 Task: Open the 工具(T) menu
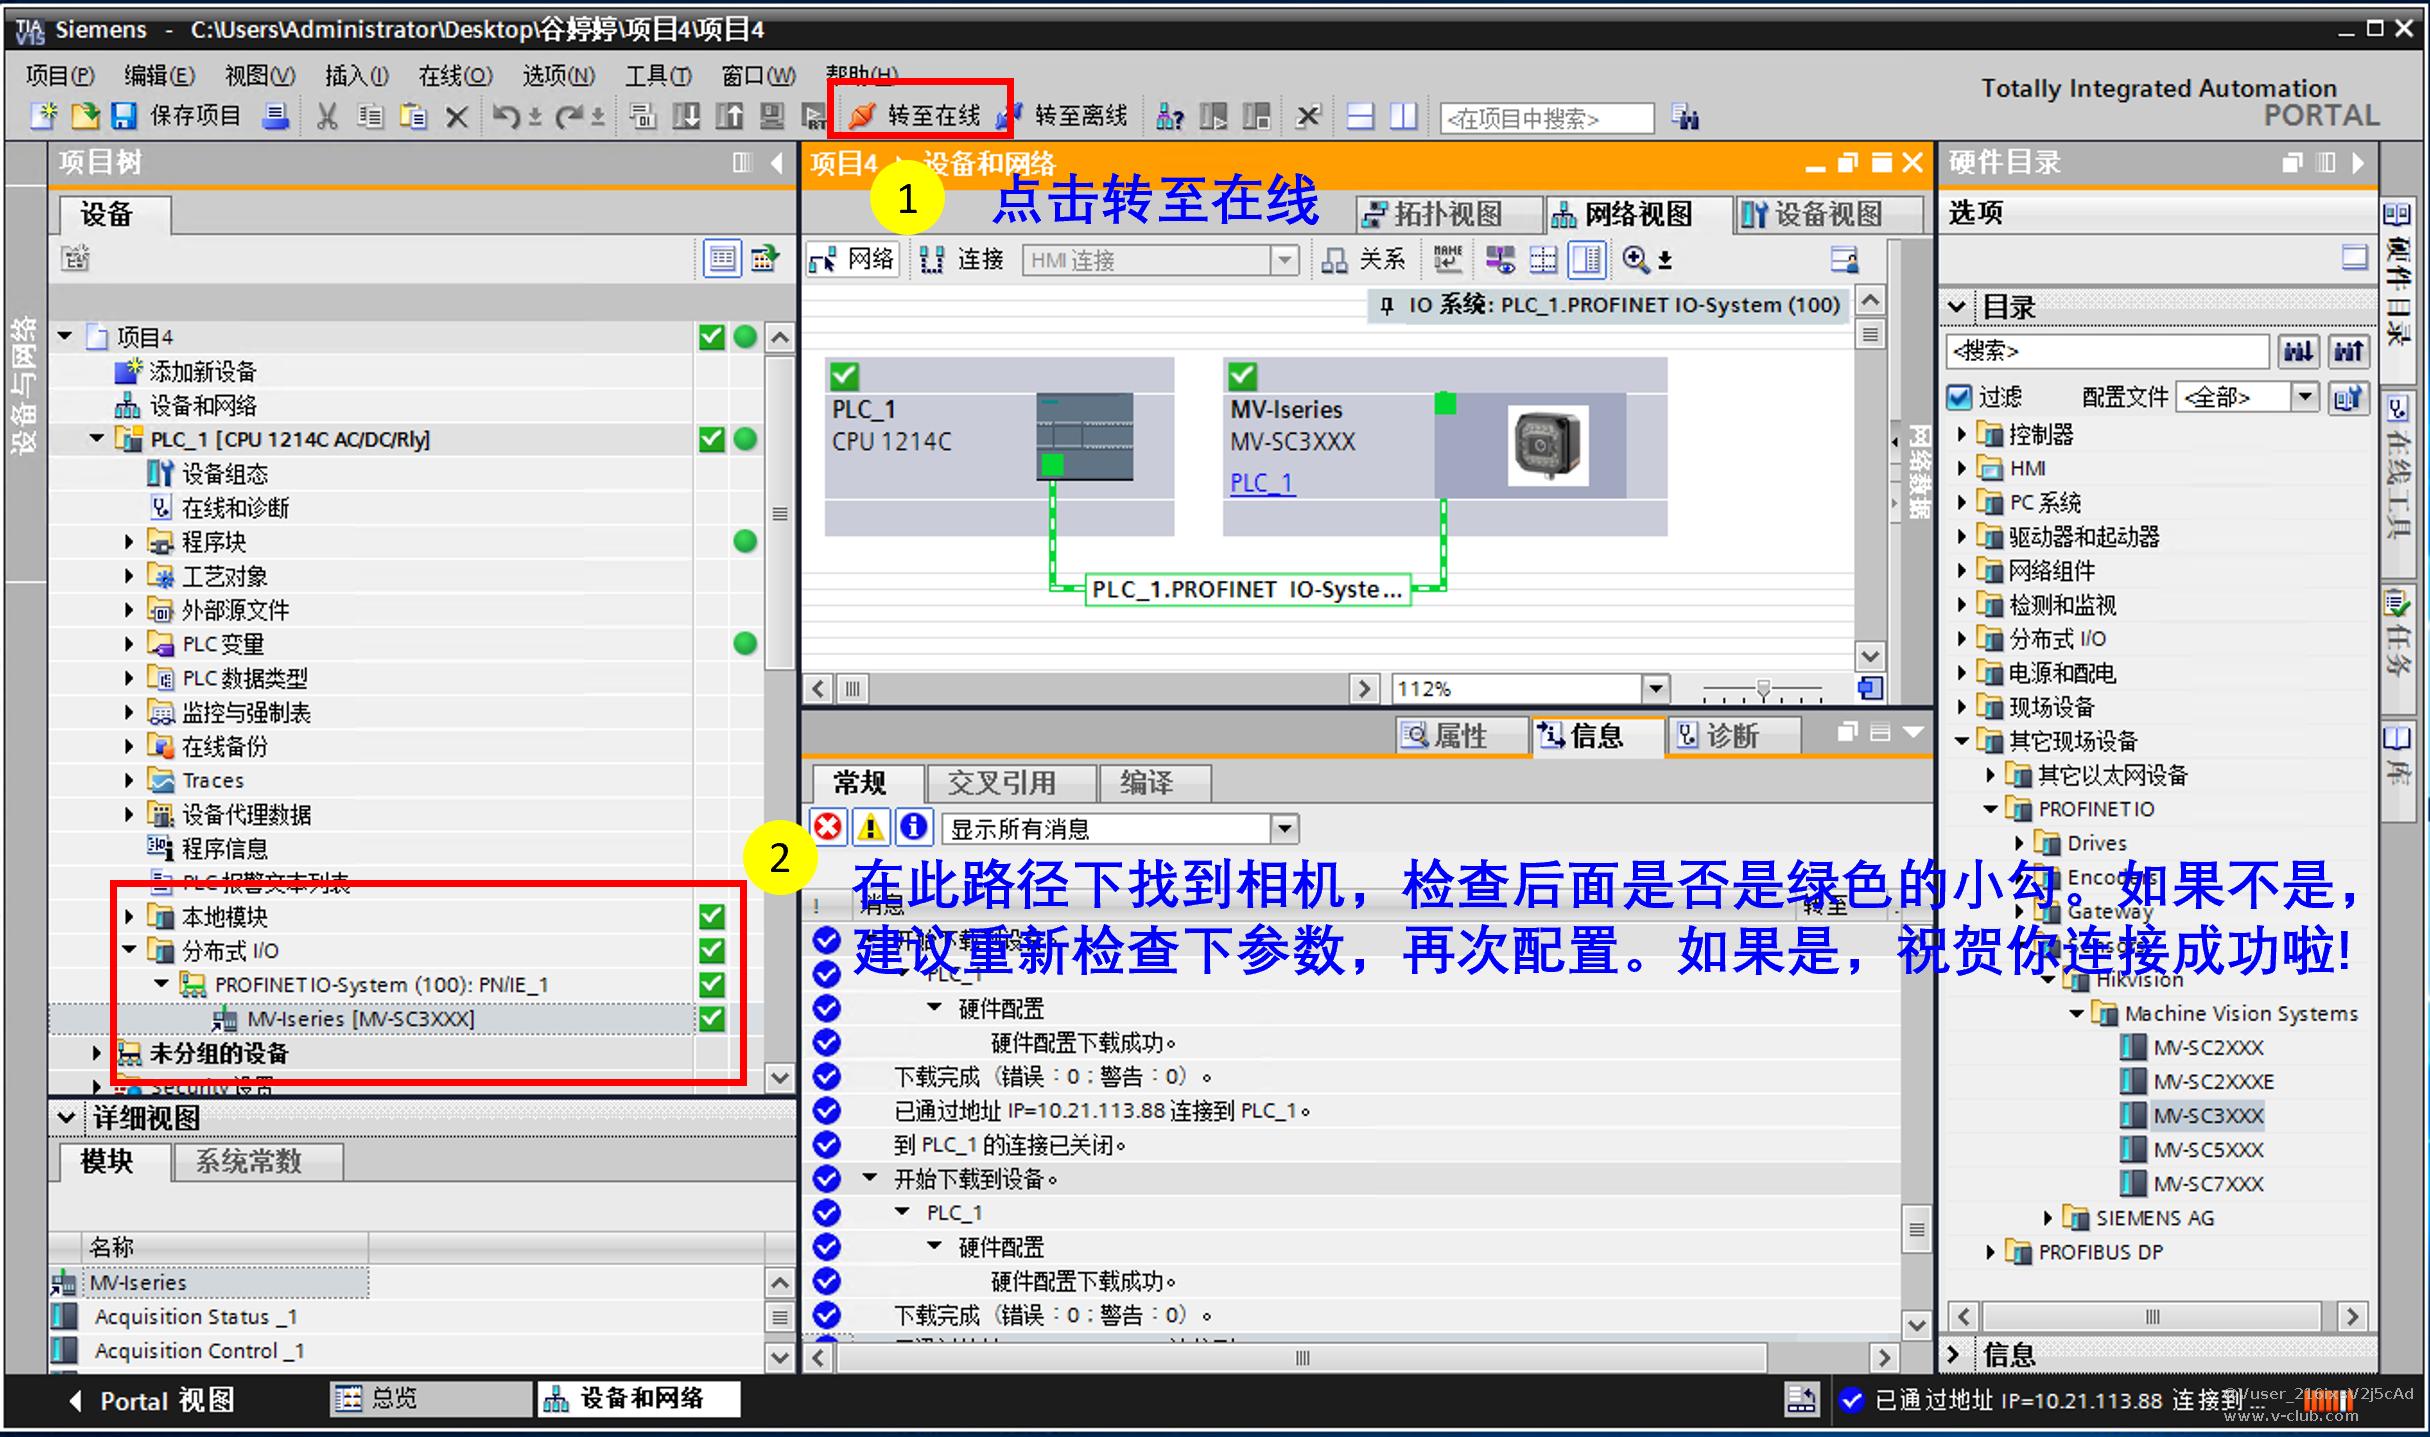658,75
